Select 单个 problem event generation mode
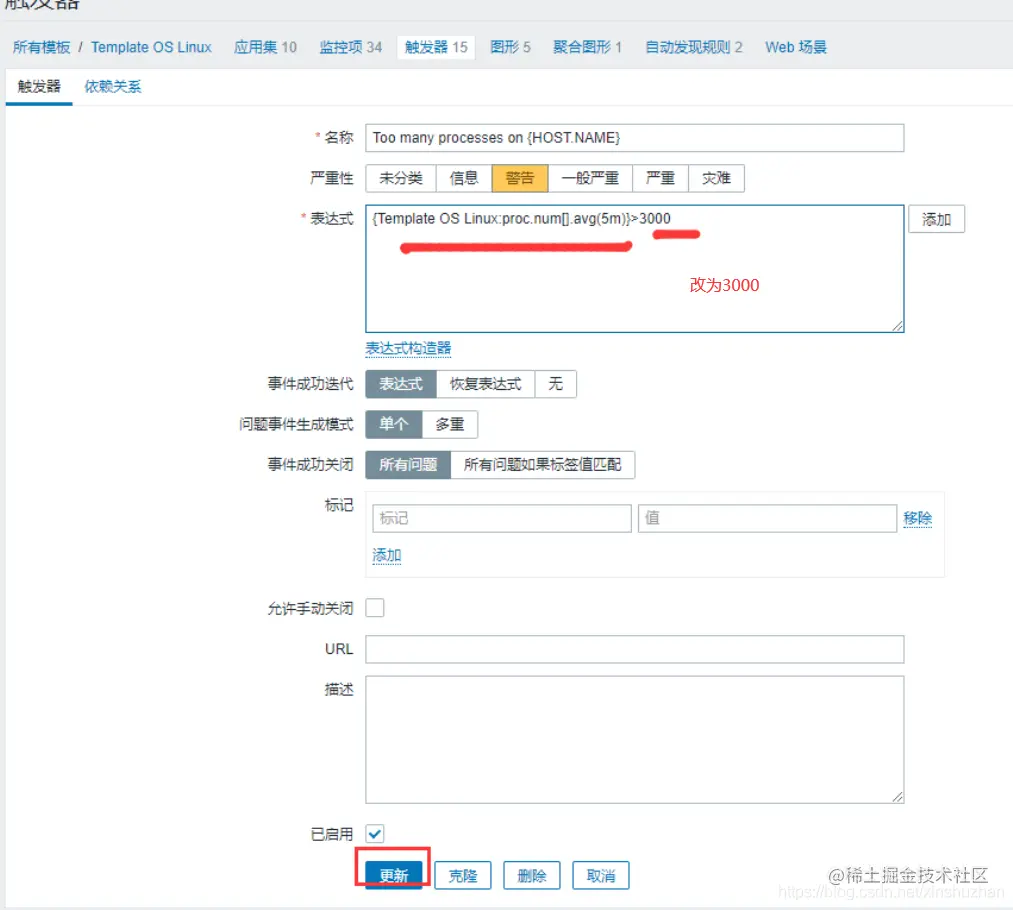 (393, 424)
